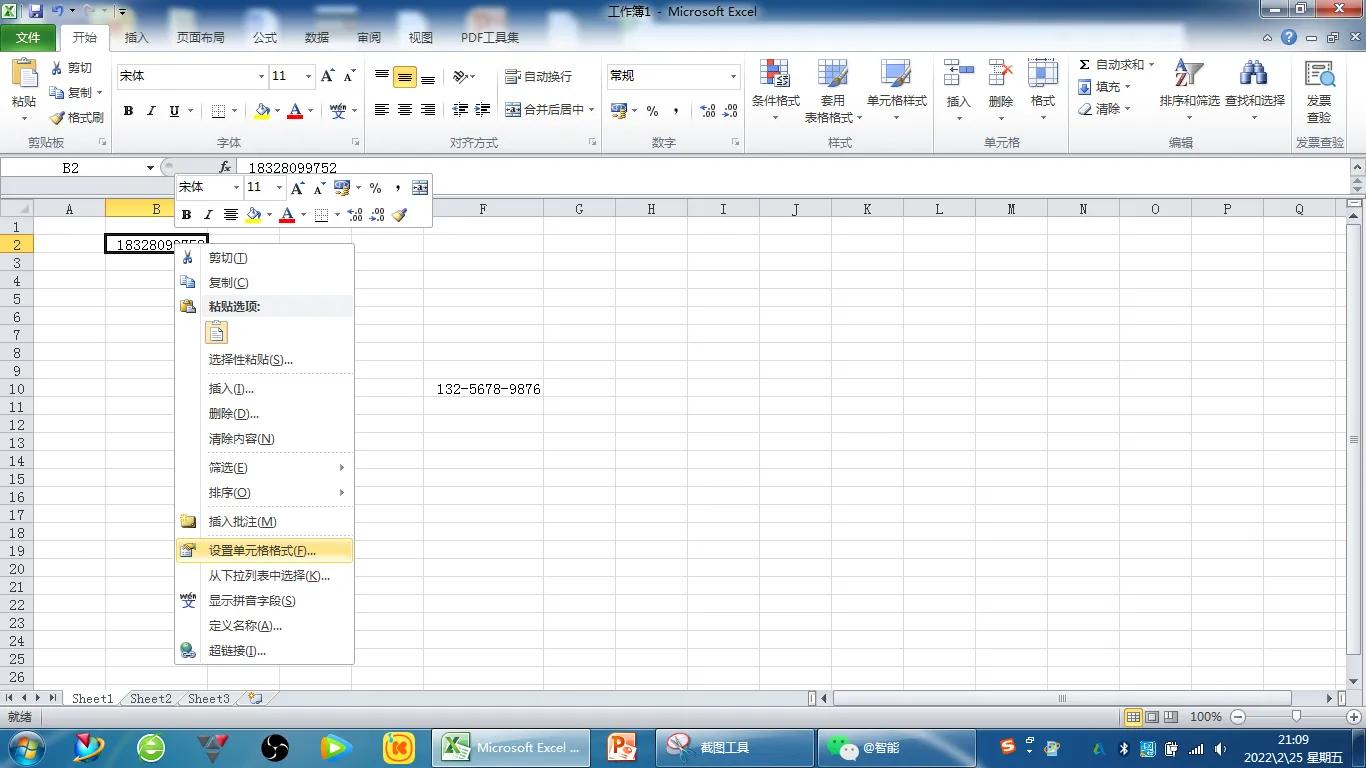This screenshot has width=1366, height=768.
Task: Select Clear Contents (清除内容) in context menu
Action: [264, 439]
